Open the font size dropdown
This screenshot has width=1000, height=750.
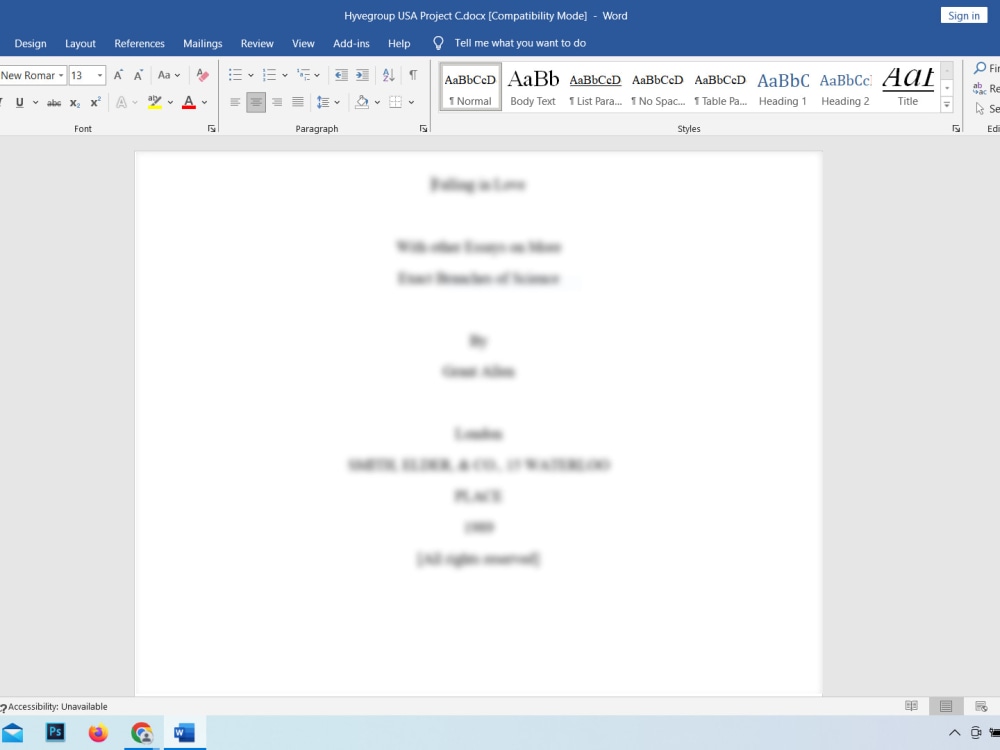pyautogui.click(x=100, y=75)
